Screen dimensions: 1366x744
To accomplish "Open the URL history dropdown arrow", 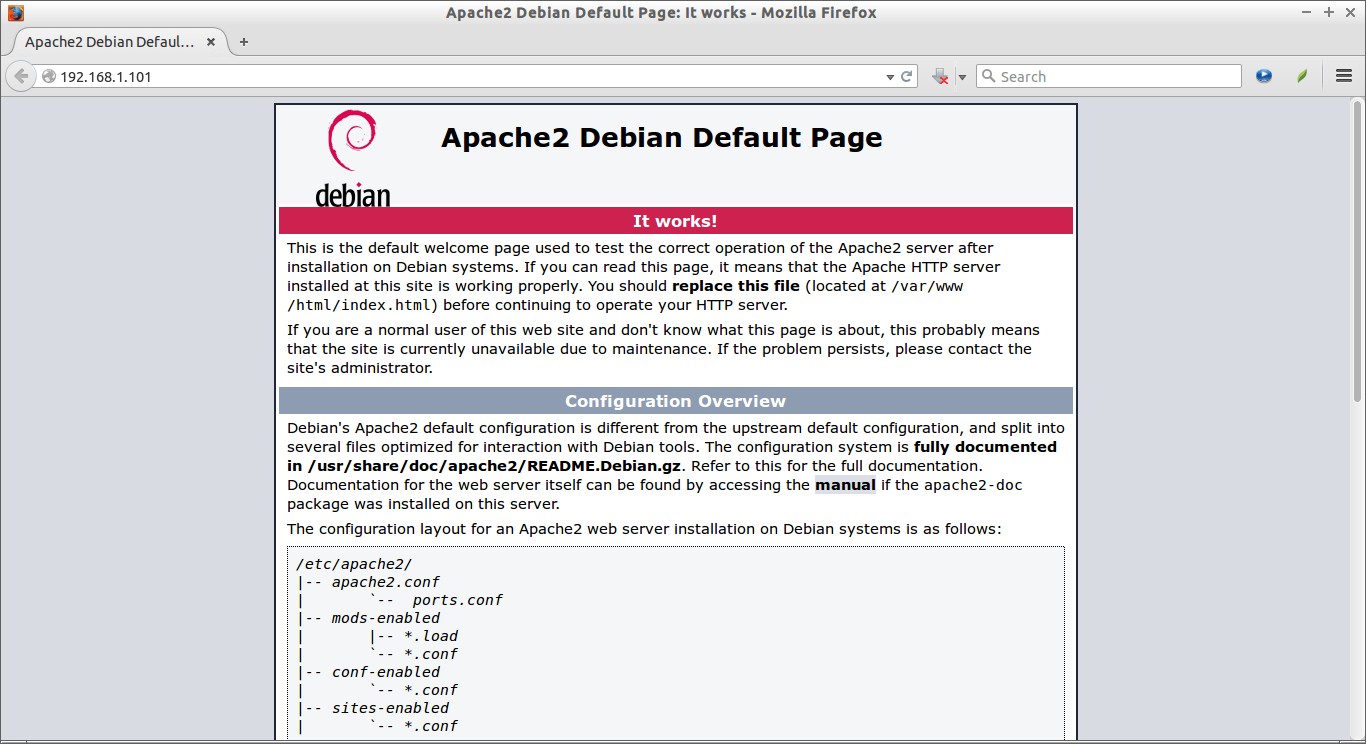I will (890, 77).
